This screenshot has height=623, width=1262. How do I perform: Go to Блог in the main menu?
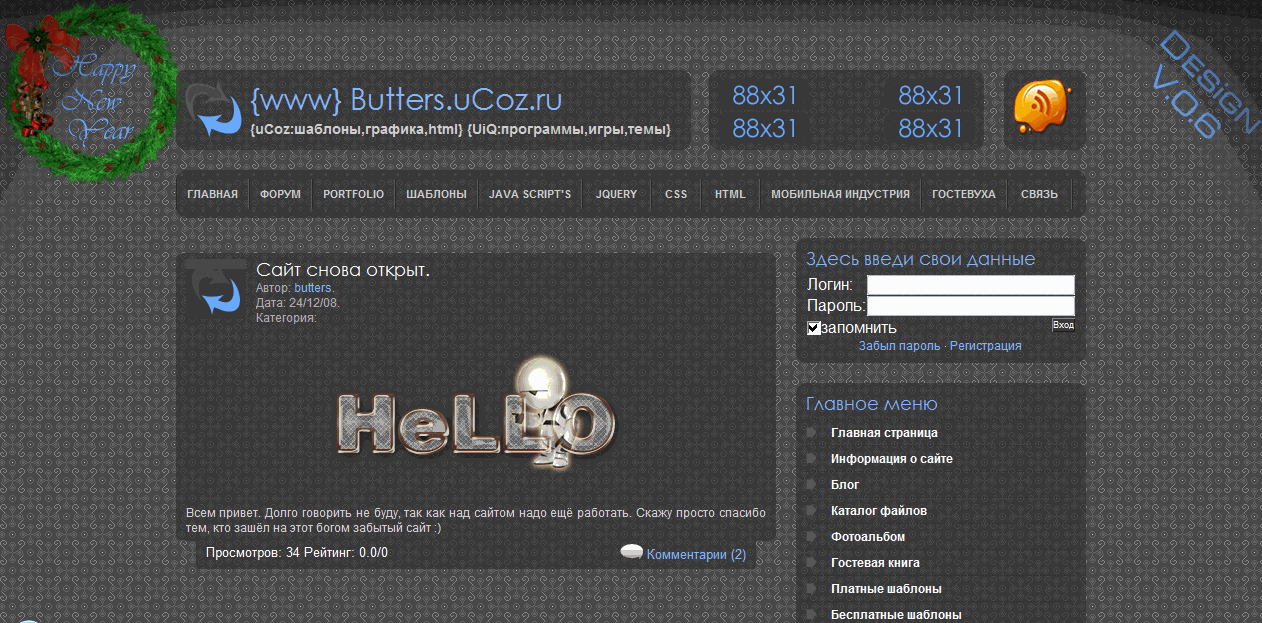[x=845, y=485]
